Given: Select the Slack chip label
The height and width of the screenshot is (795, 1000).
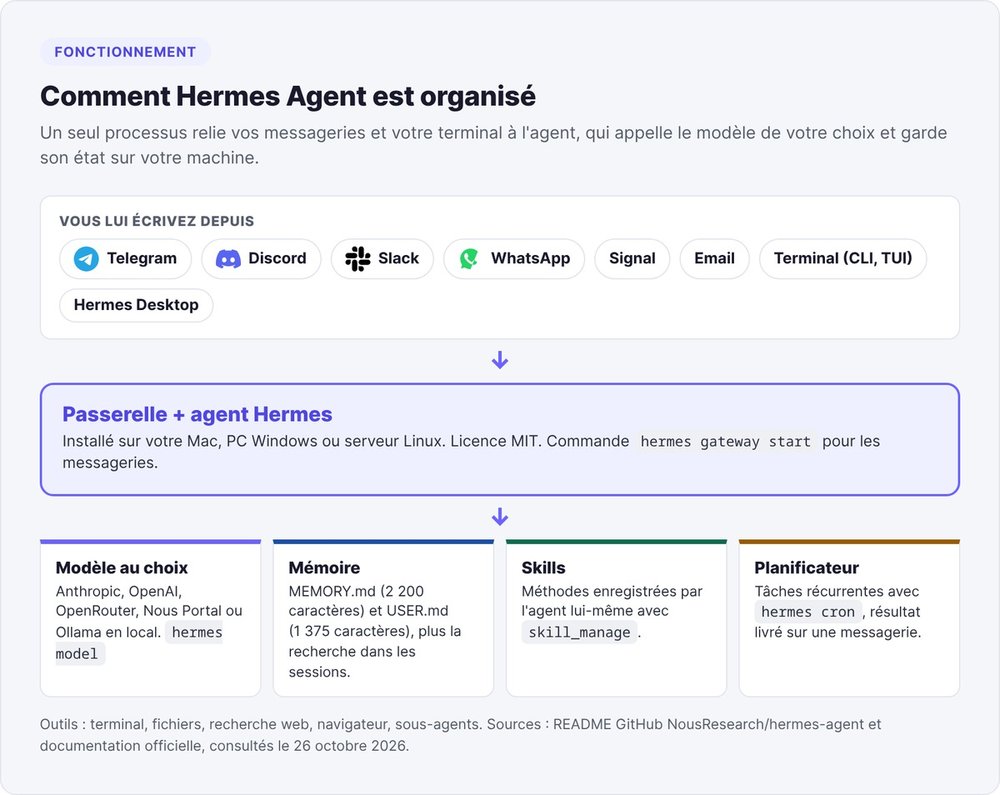Looking at the screenshot, I should tap(399, 258).
